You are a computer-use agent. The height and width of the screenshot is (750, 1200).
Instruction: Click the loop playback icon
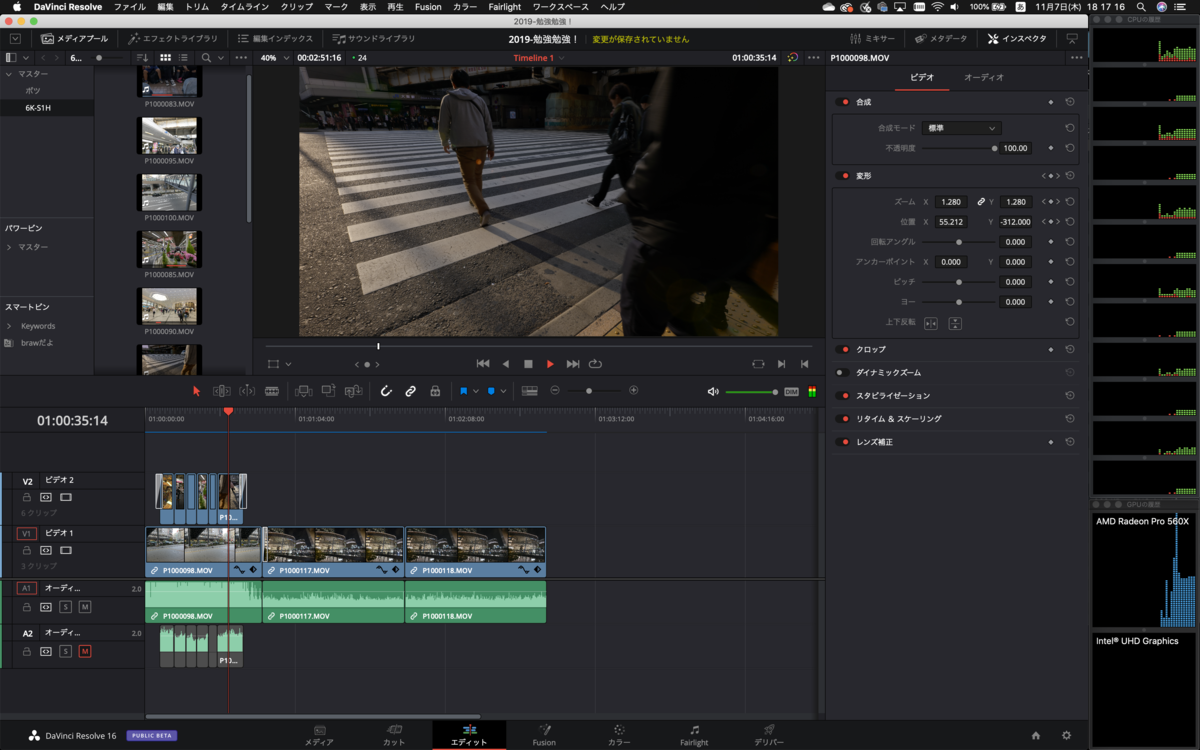pyautogui.click(x=596, y=364)
